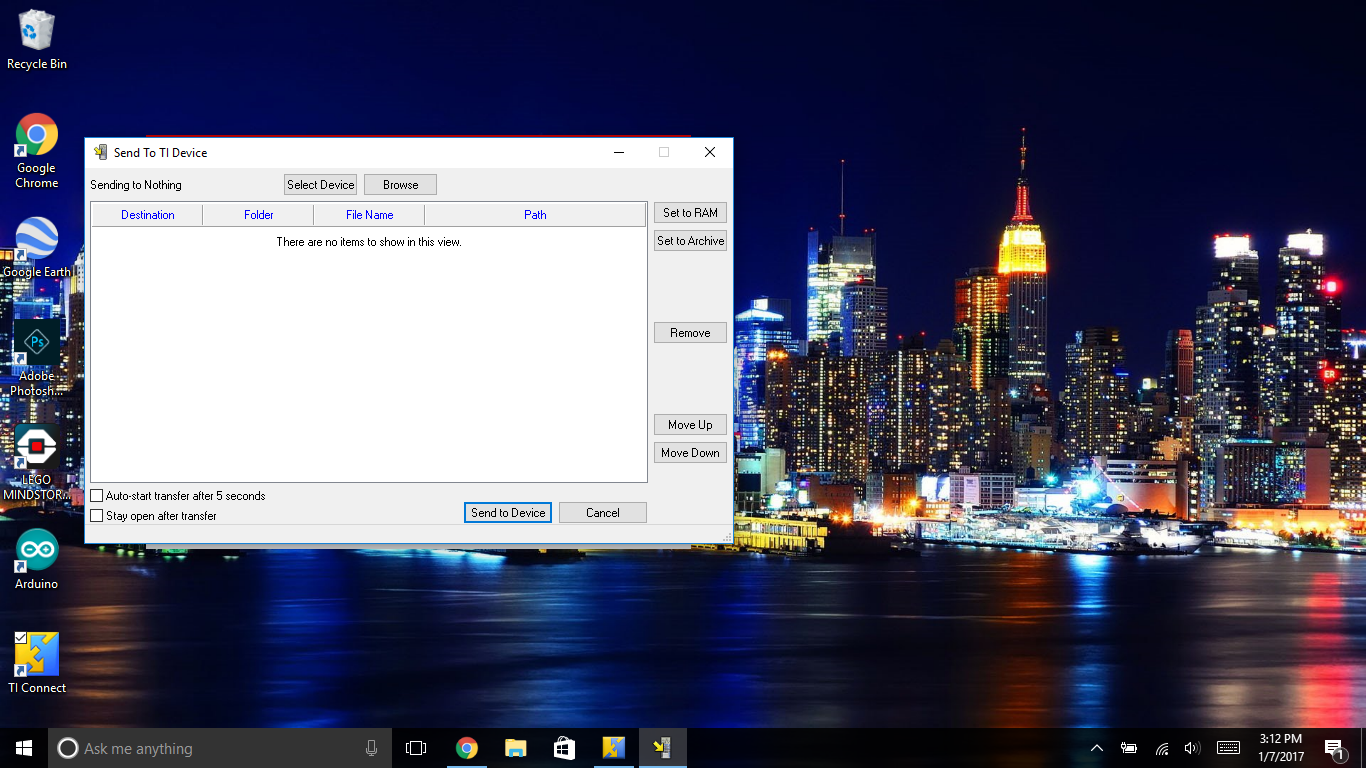The image size is (1366, 768).
Task: Select the Google Chrome desktop shortcut
Action: (37, 151)
